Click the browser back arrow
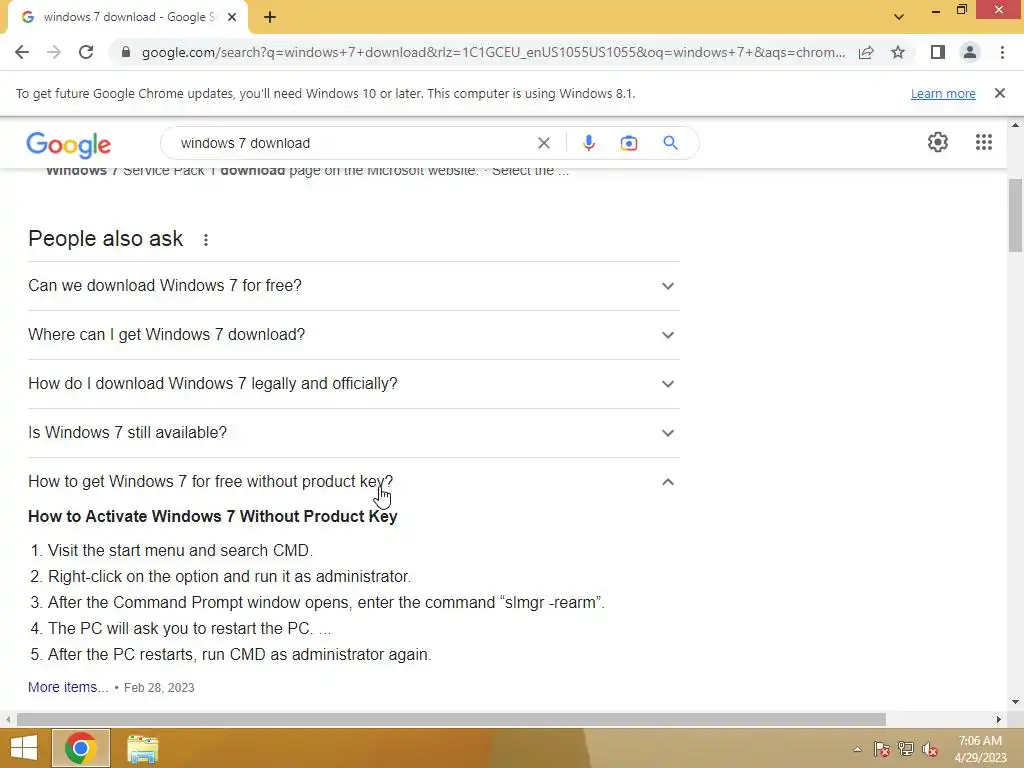The height and width of the screenshot is (768, 1024). 22,52
